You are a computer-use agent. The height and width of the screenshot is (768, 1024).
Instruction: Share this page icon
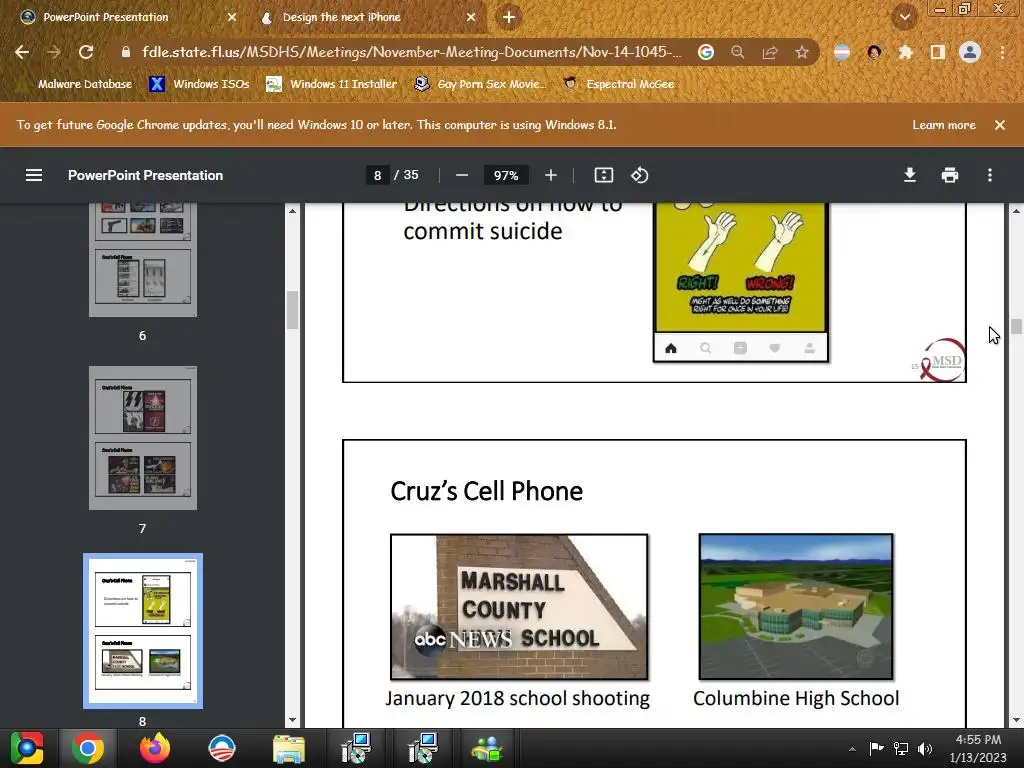tap(770, 52)
